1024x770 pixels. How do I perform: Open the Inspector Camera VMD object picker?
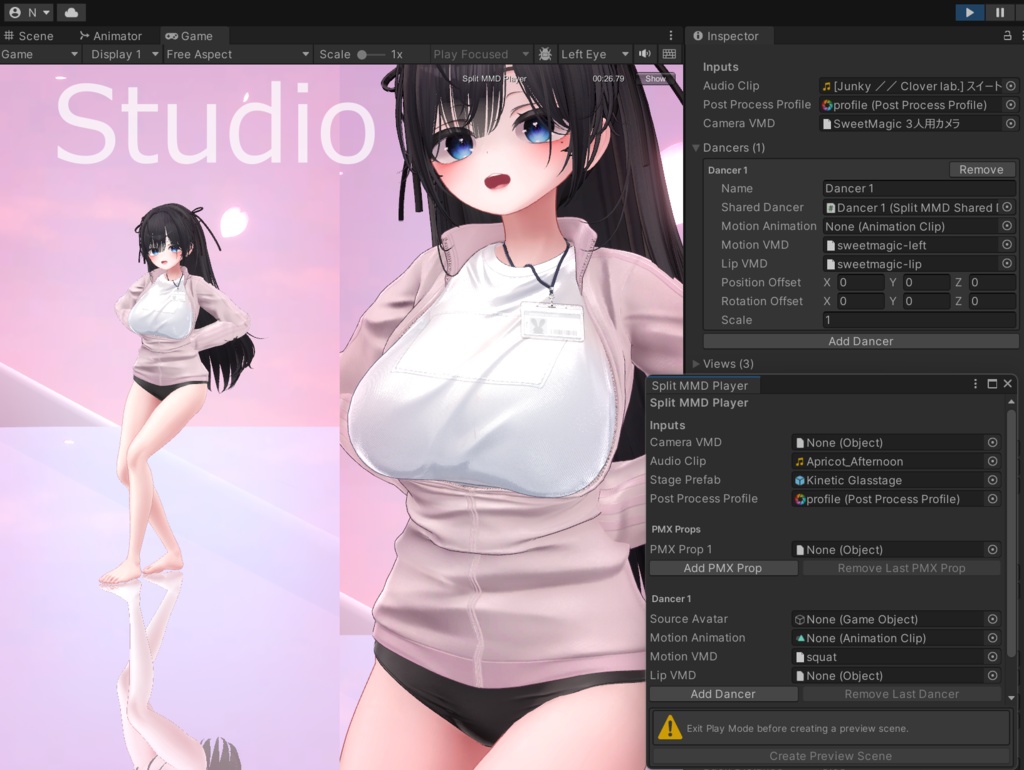pyautogui.click(x=1011, y=123)
